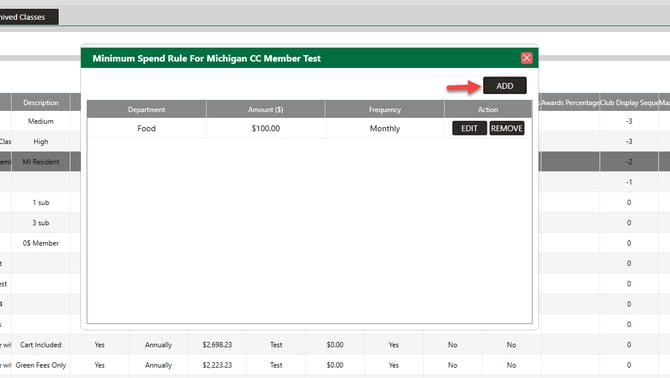The height and width of the screenshot is (378, 670).
Task: Edit the Food minimum spend rule
Action: pyautogui.click(x=469, y=128)
